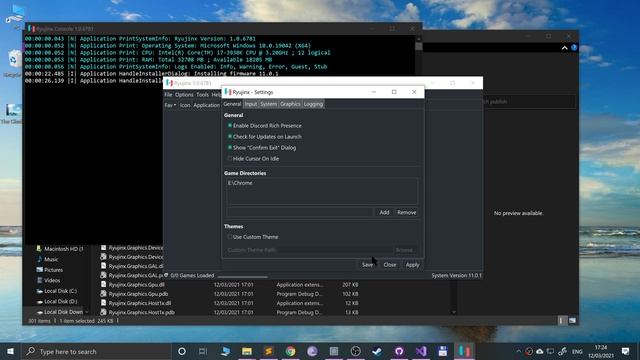
Task: Click the Ryujinx Console title bar icon
Action: click(31, 29)
